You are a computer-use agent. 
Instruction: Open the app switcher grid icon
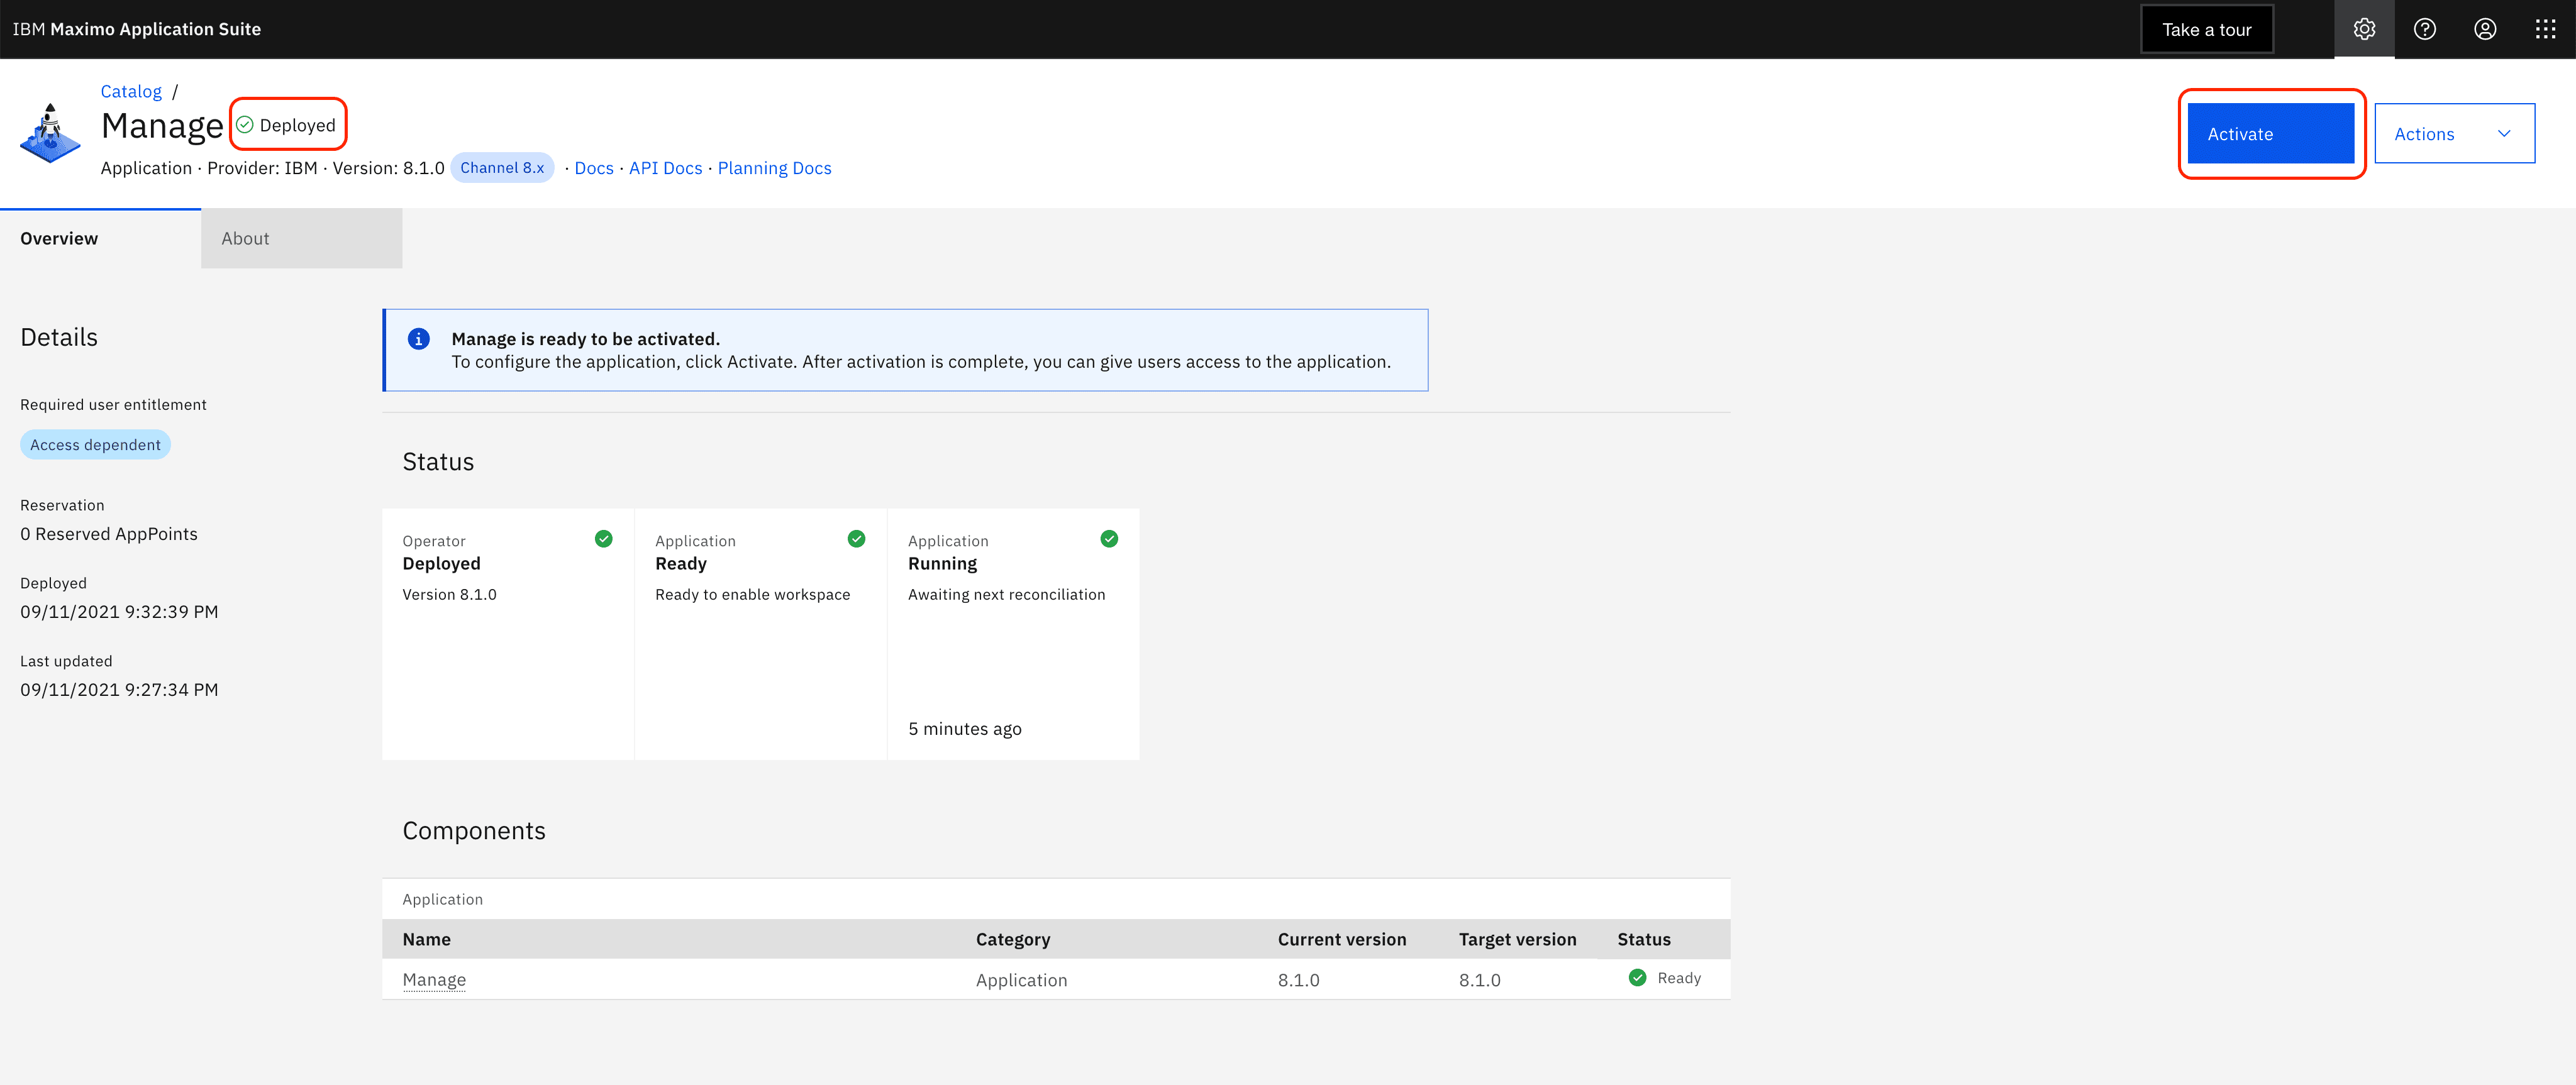point(2546,29)
